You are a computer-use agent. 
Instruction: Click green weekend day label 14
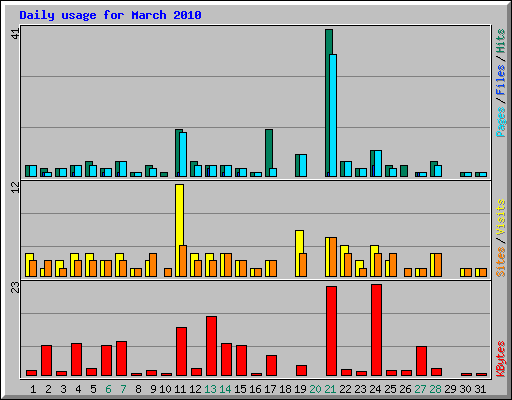tap(225, 389)
